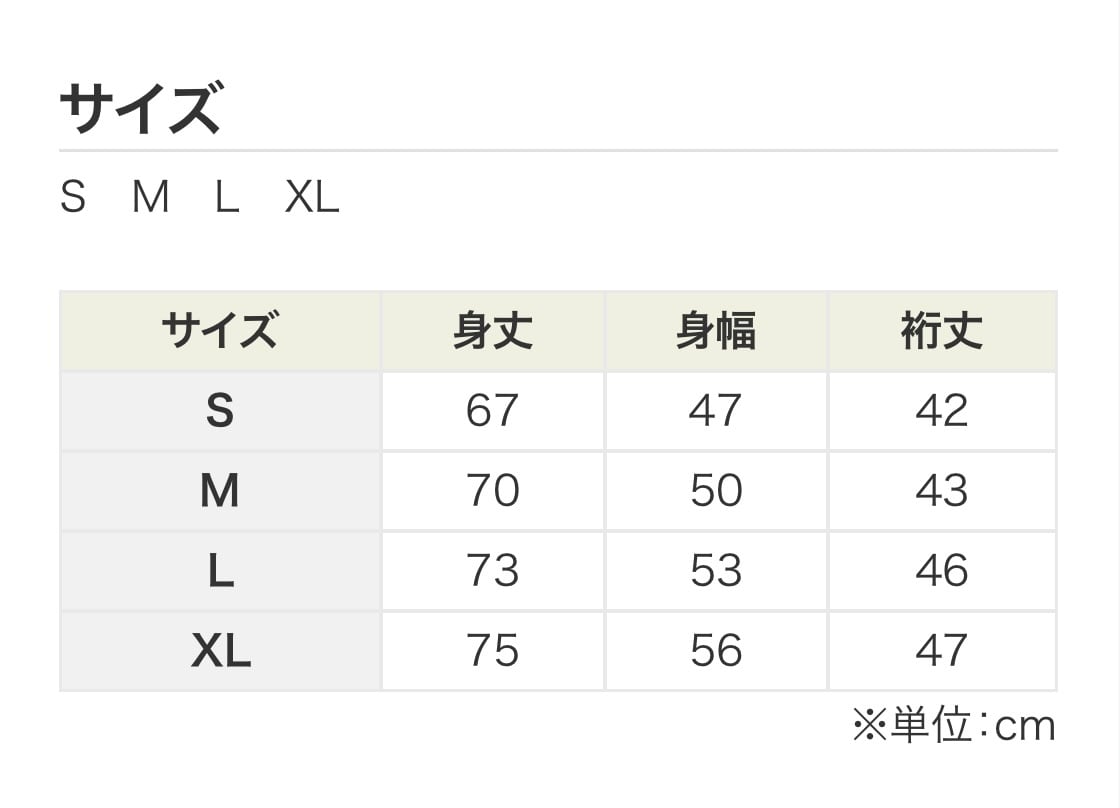The width and height of the screenshot is (1120, 808).
Task: Select the S row label in table
Action: [x=220, y=411]
